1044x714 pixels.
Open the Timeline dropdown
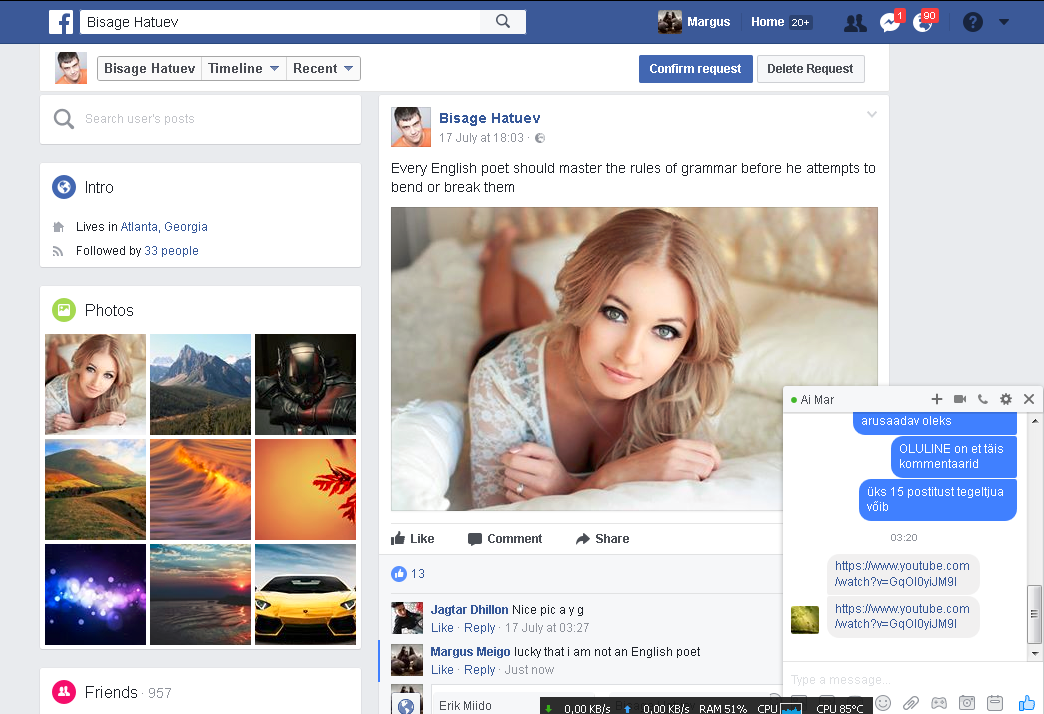click(x=244, y=69)
